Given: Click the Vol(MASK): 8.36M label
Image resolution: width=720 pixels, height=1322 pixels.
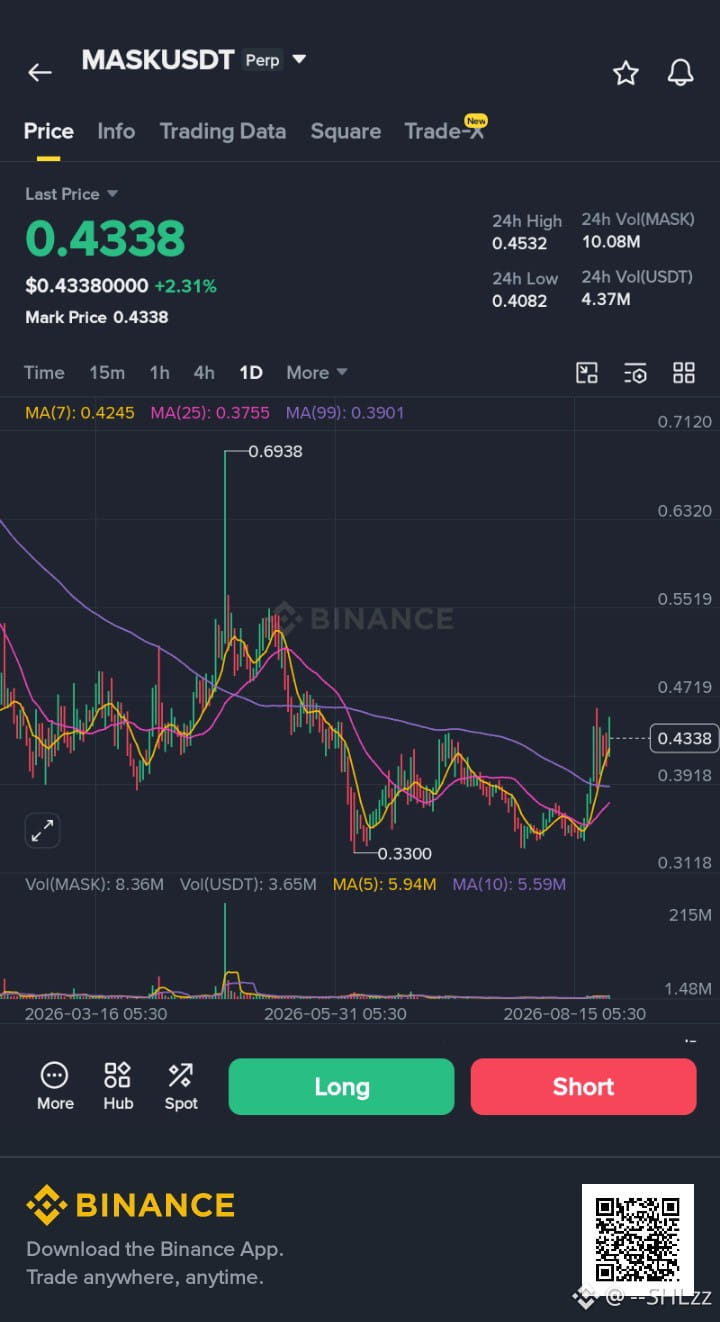Looking at the screenshot, I should click(94, 884).
